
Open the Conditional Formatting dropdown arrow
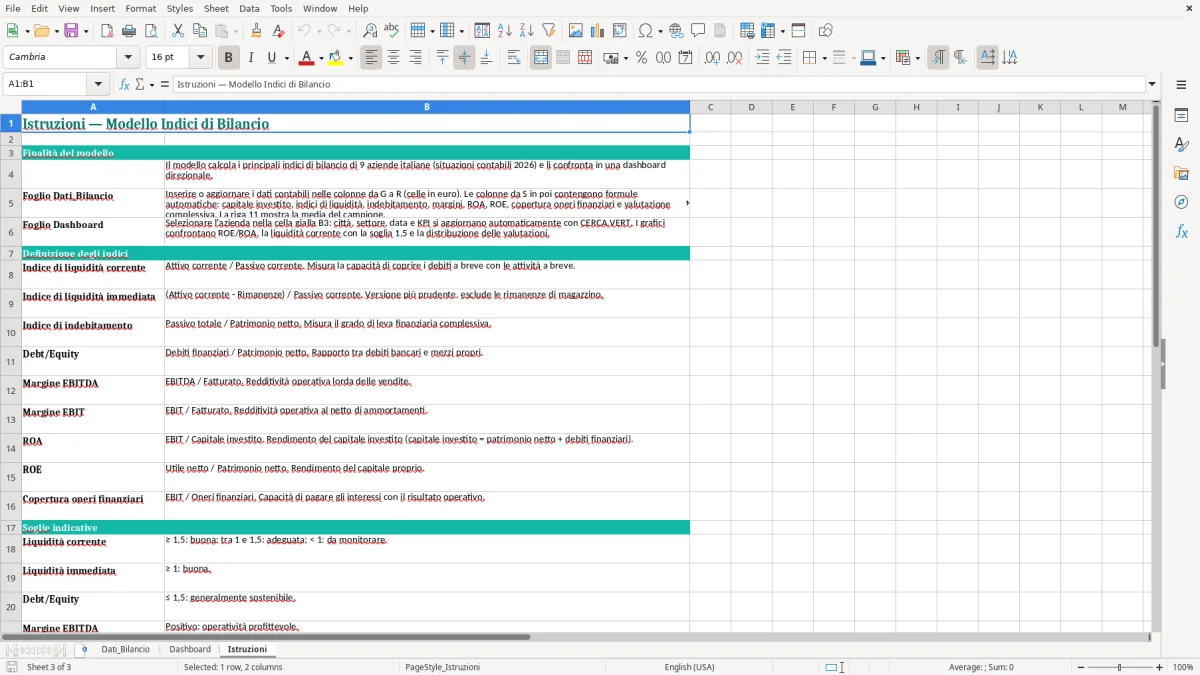(x=917, y=58)
